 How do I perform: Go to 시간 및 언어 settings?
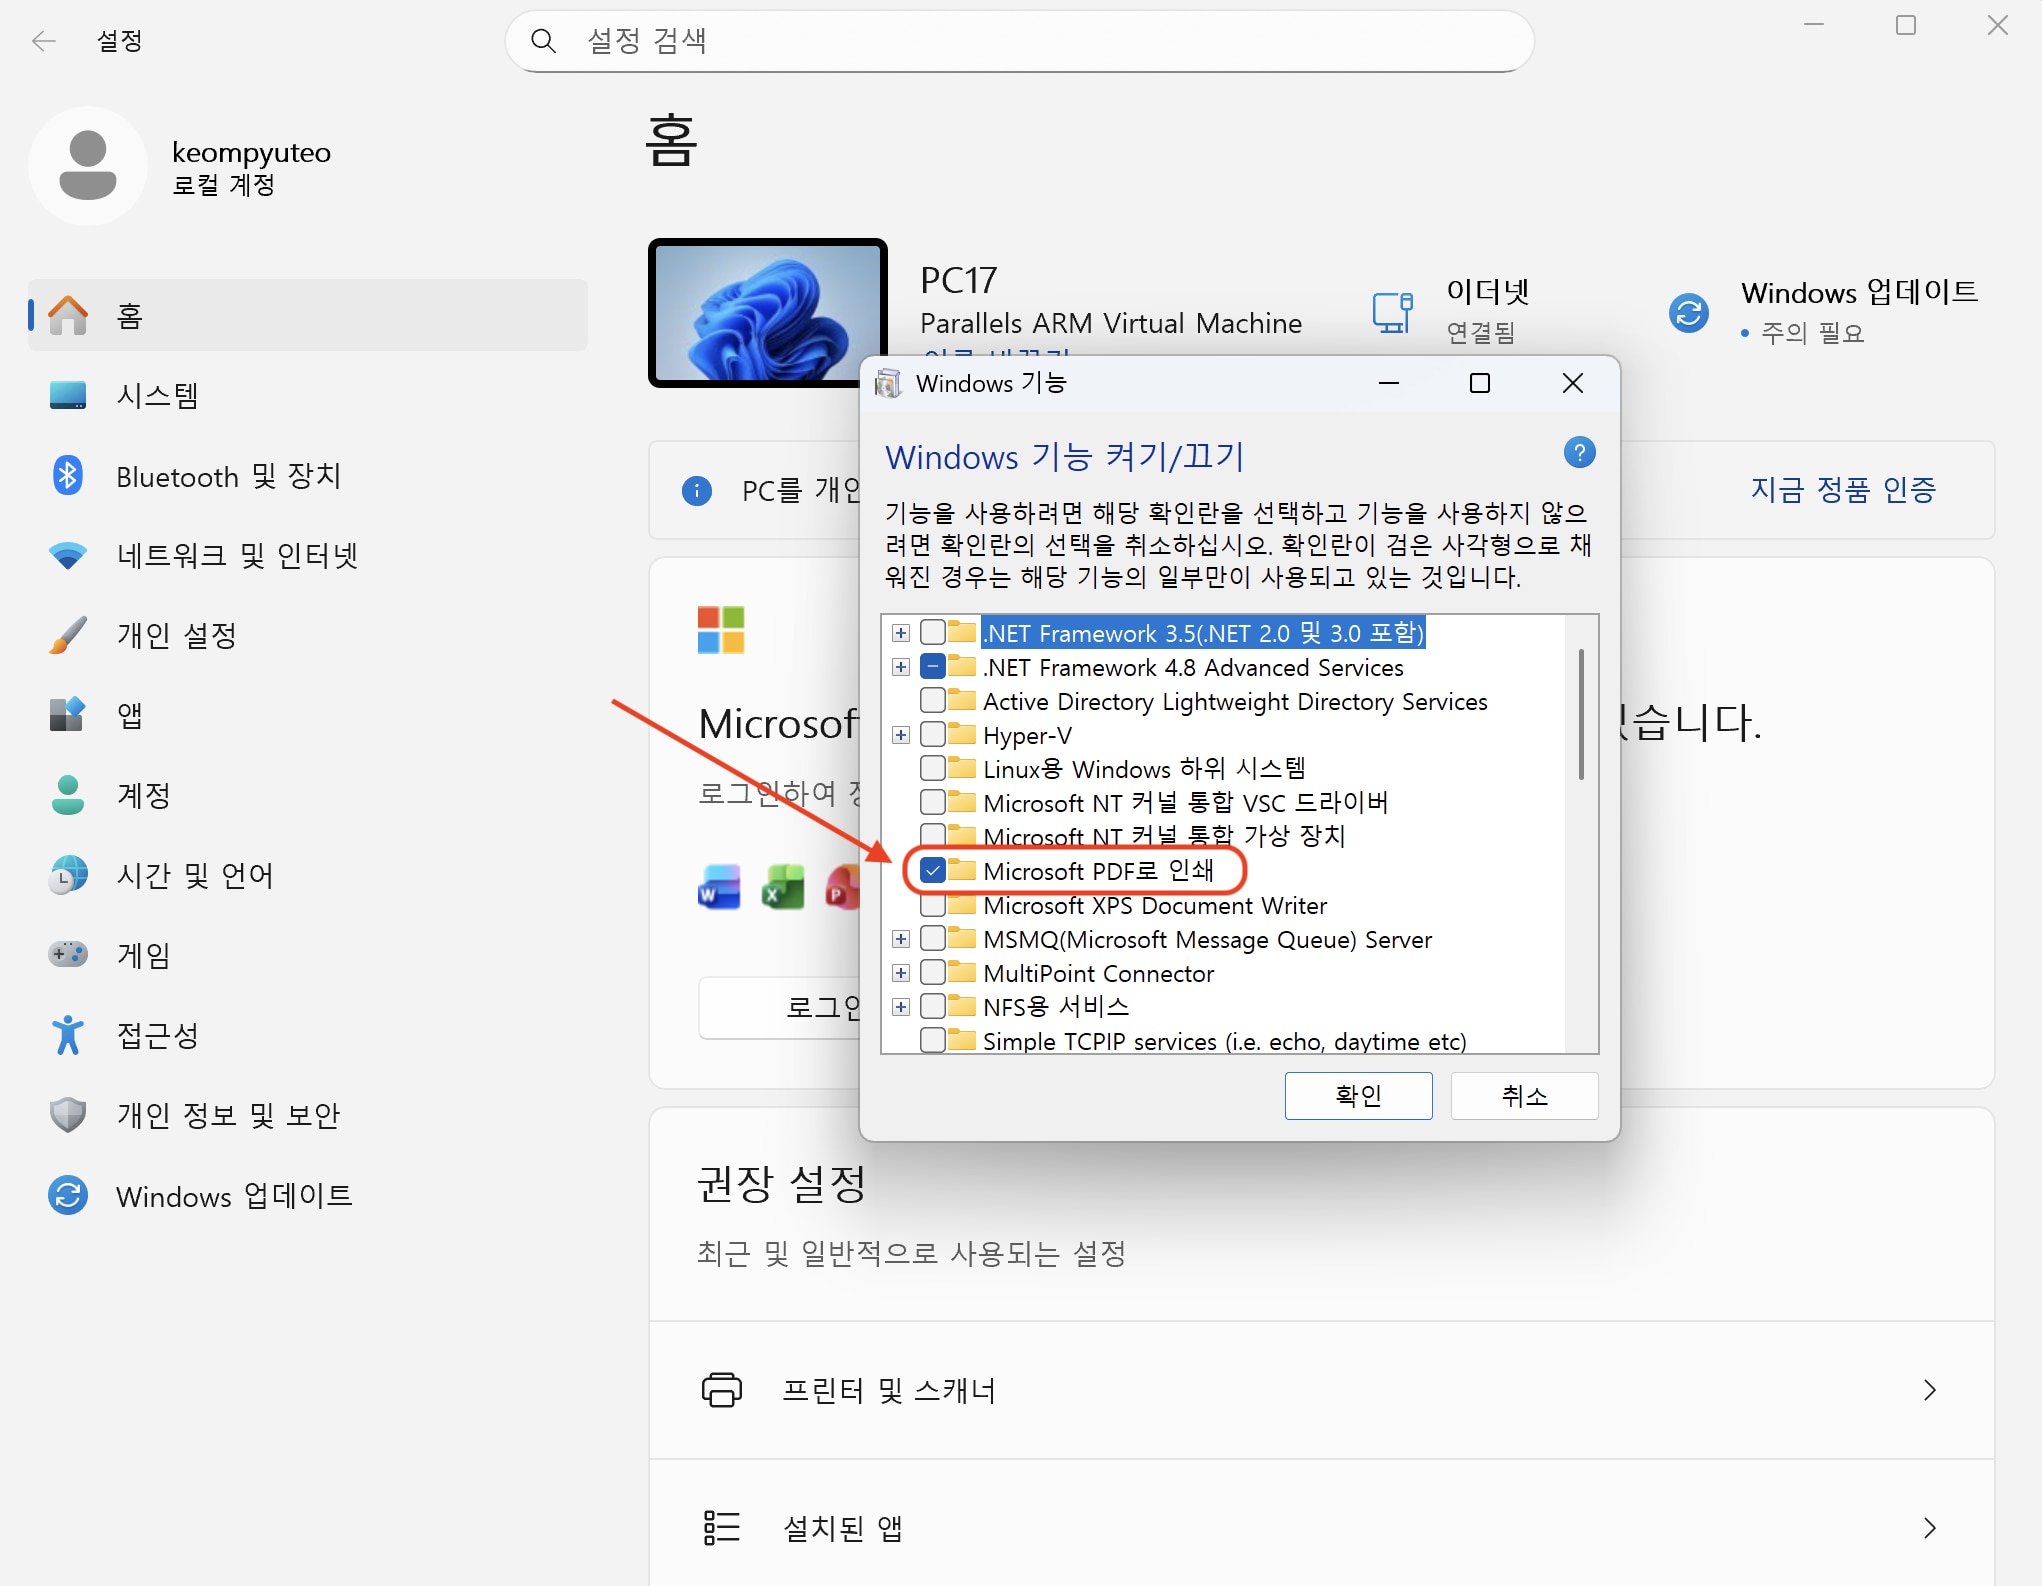(x=195, y=876)
